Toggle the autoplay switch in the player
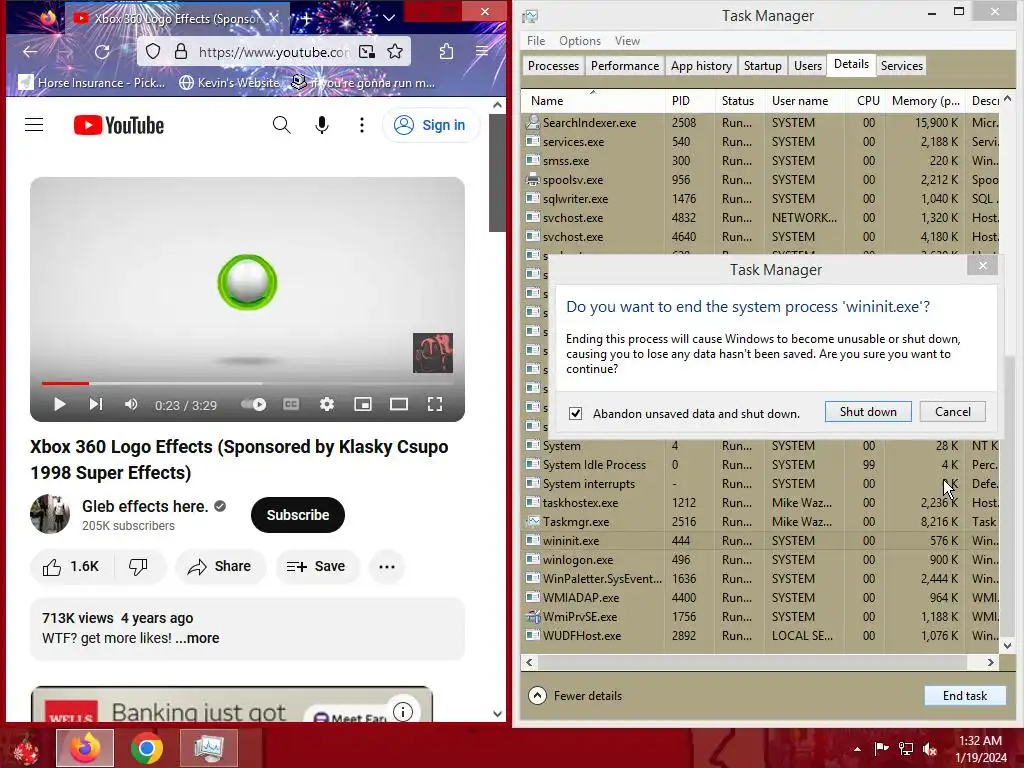Screen dimensions: 1024x768 pyautogui.click(x=253, y=404)
